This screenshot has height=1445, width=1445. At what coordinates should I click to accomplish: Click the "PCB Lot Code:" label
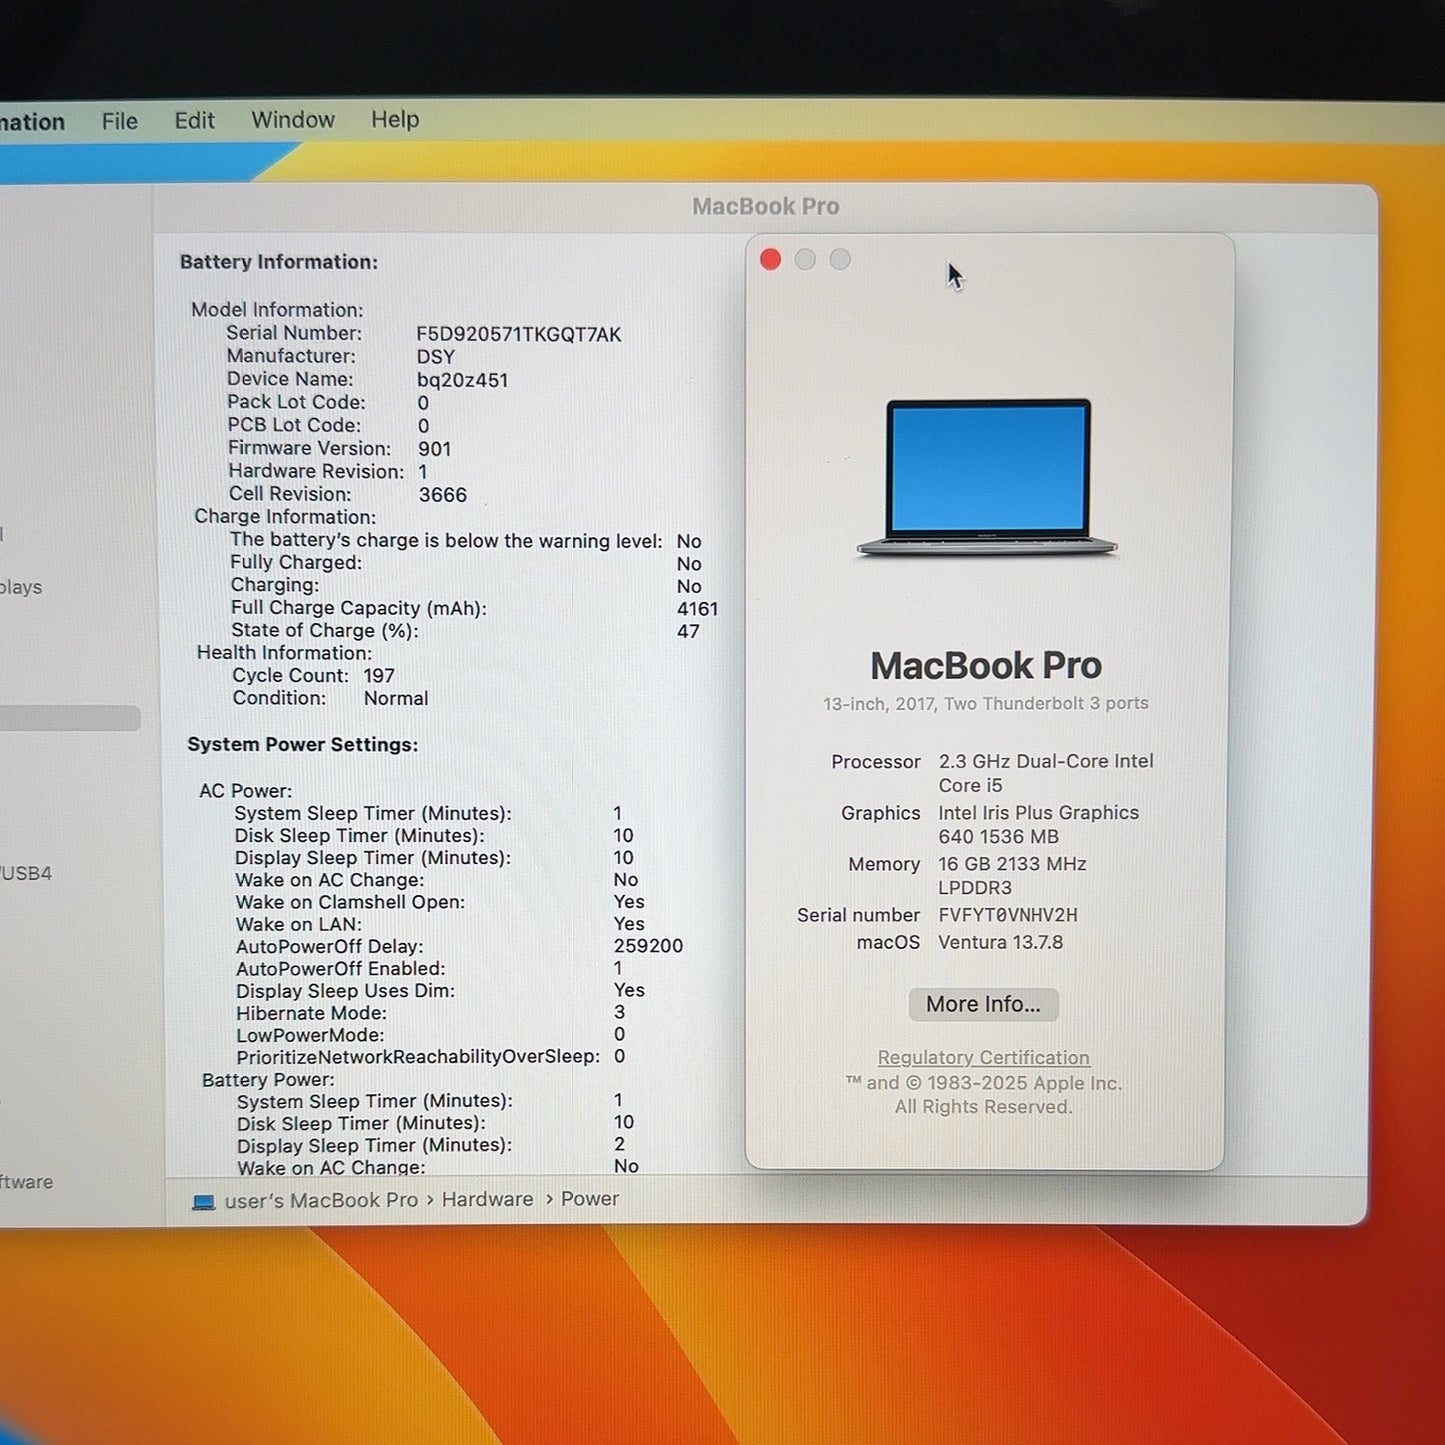[x=294, y=425]
